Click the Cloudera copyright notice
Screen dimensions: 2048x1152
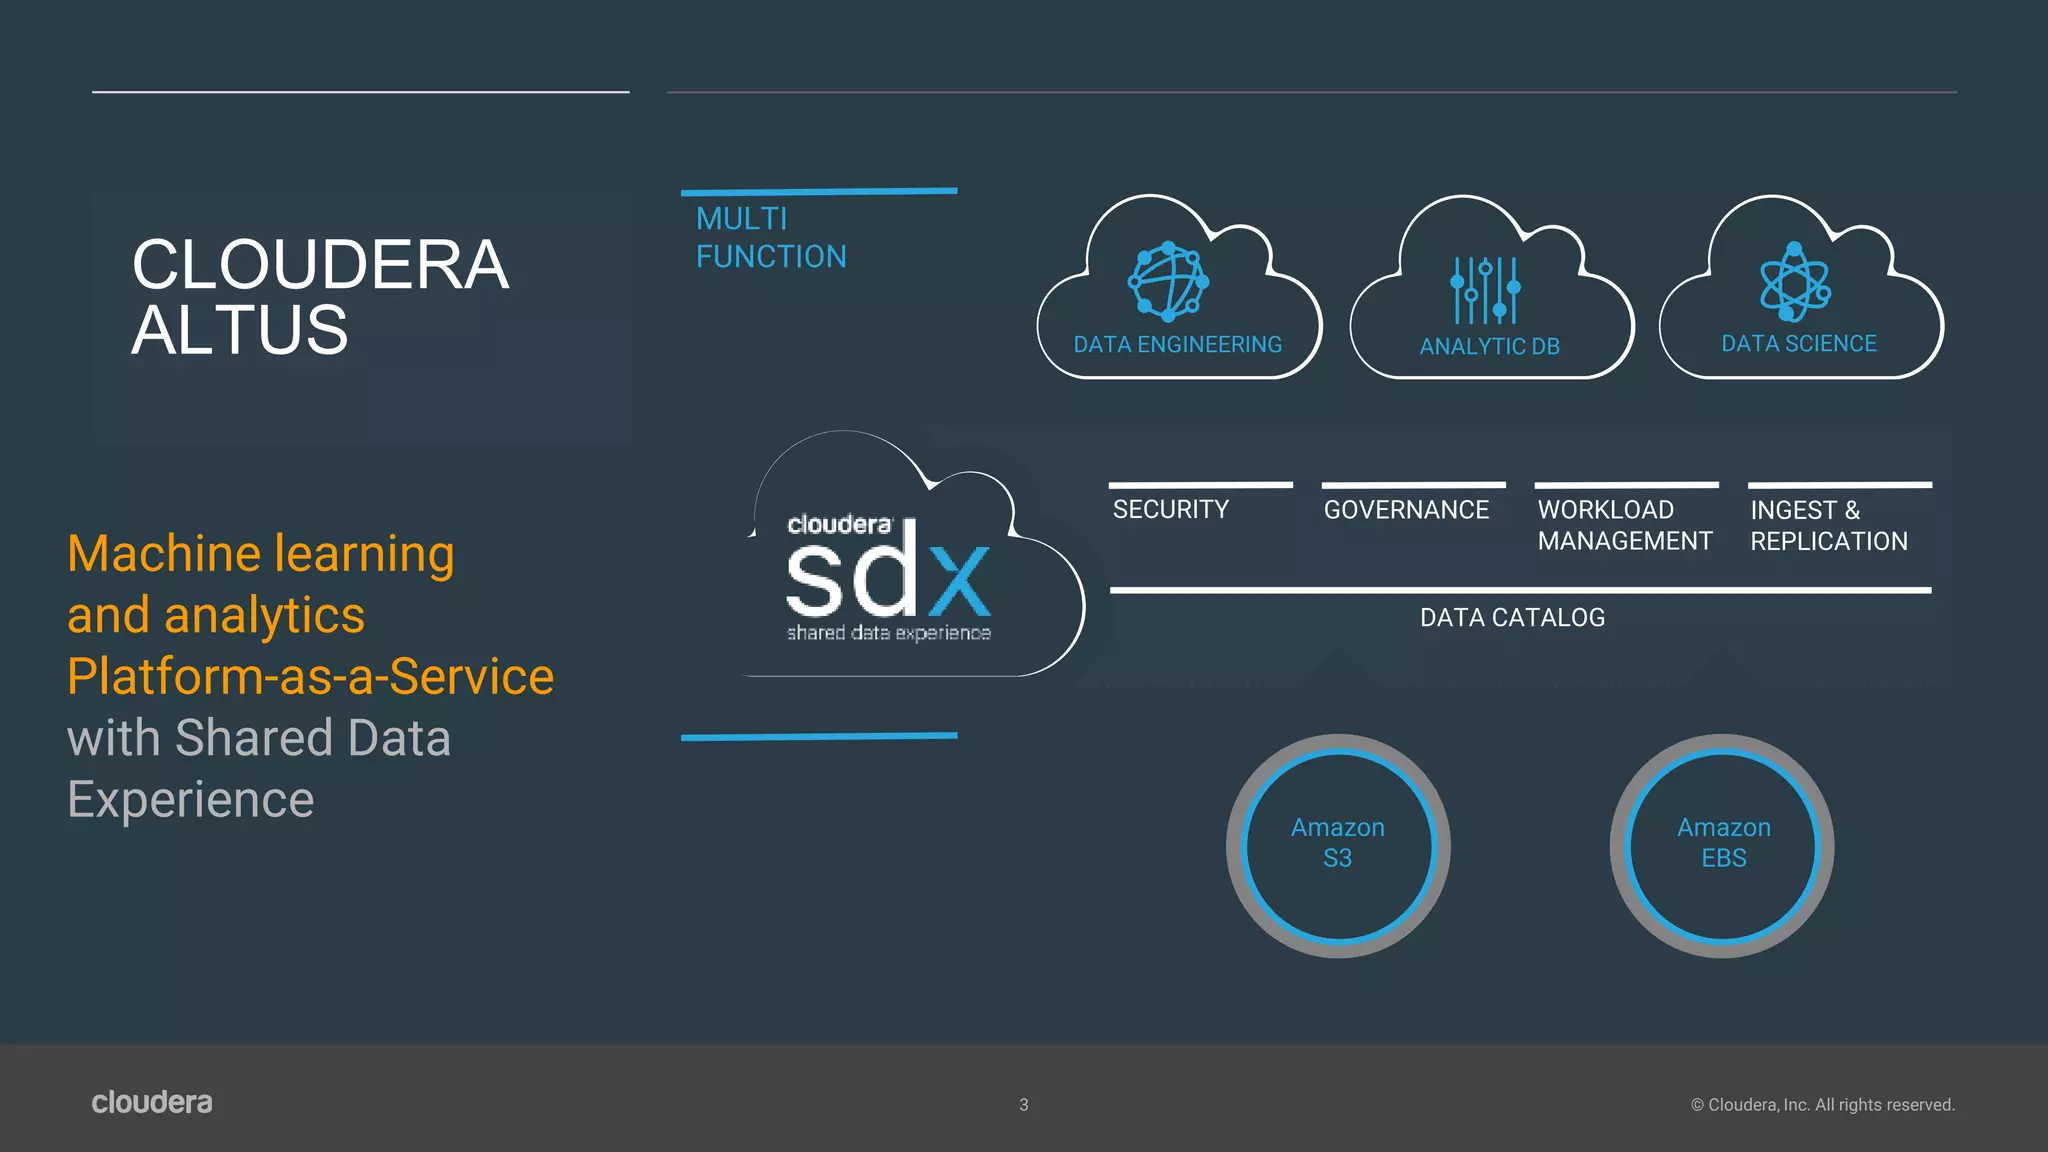[x=1823, y=1105]
